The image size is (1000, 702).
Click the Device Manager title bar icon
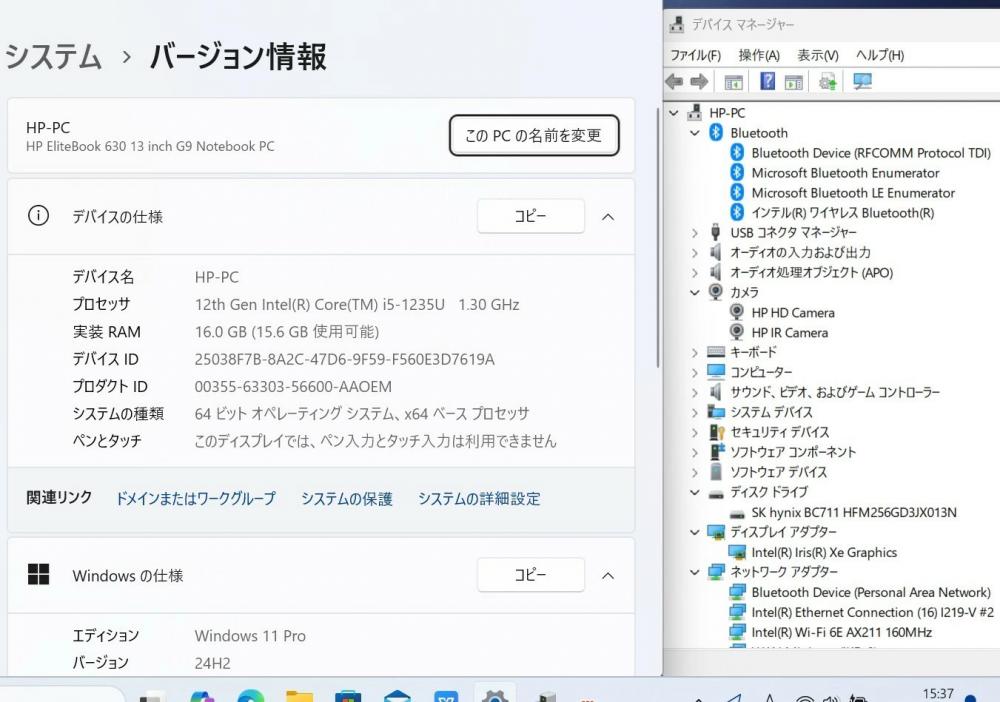[x=676, y=24]
